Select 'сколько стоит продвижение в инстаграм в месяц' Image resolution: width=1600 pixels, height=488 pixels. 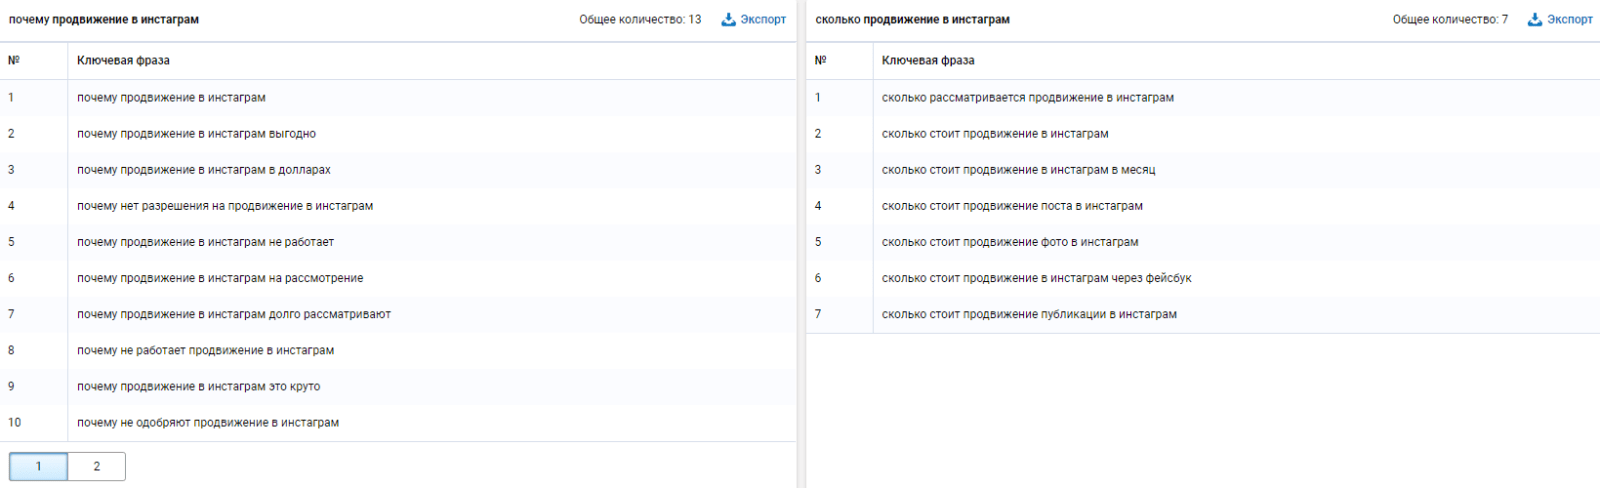(x=1018, y=169)
